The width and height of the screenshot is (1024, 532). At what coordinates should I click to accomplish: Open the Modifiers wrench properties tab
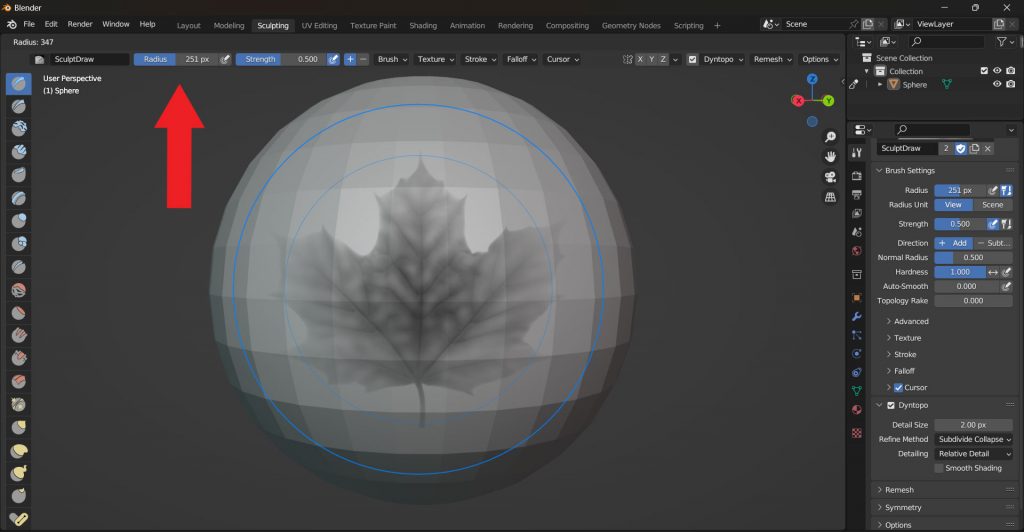click(x=857, y=317)
